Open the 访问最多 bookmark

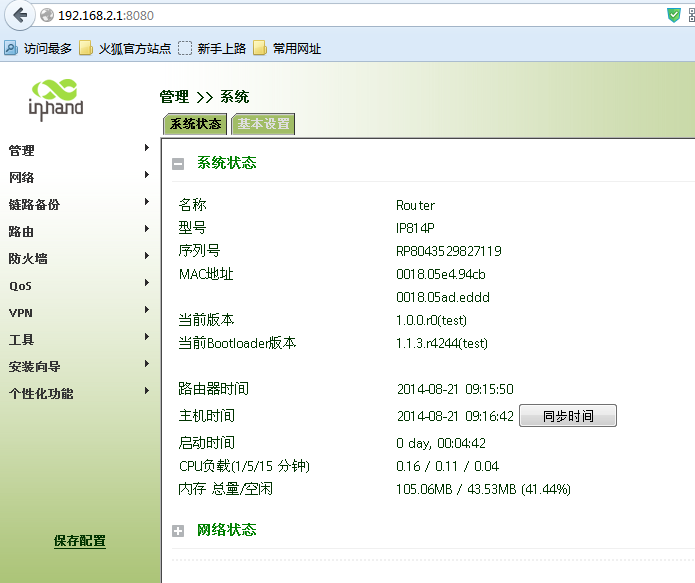(39, 48)
